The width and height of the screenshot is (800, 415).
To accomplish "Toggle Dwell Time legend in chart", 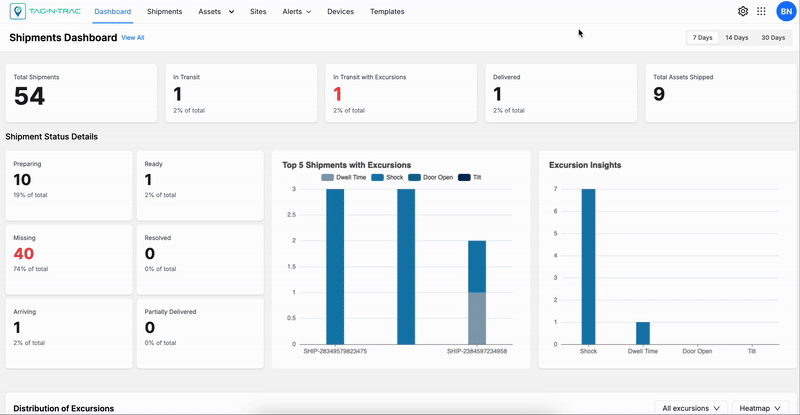I will pos(342,177).
